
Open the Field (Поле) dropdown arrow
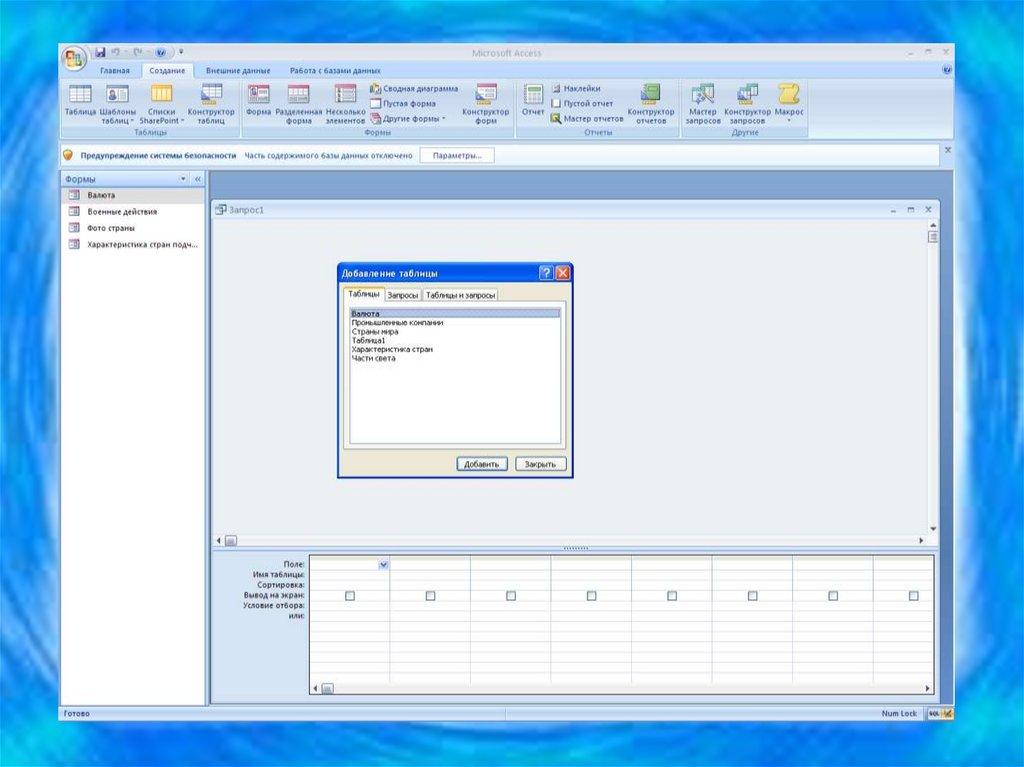coord(383,565)
